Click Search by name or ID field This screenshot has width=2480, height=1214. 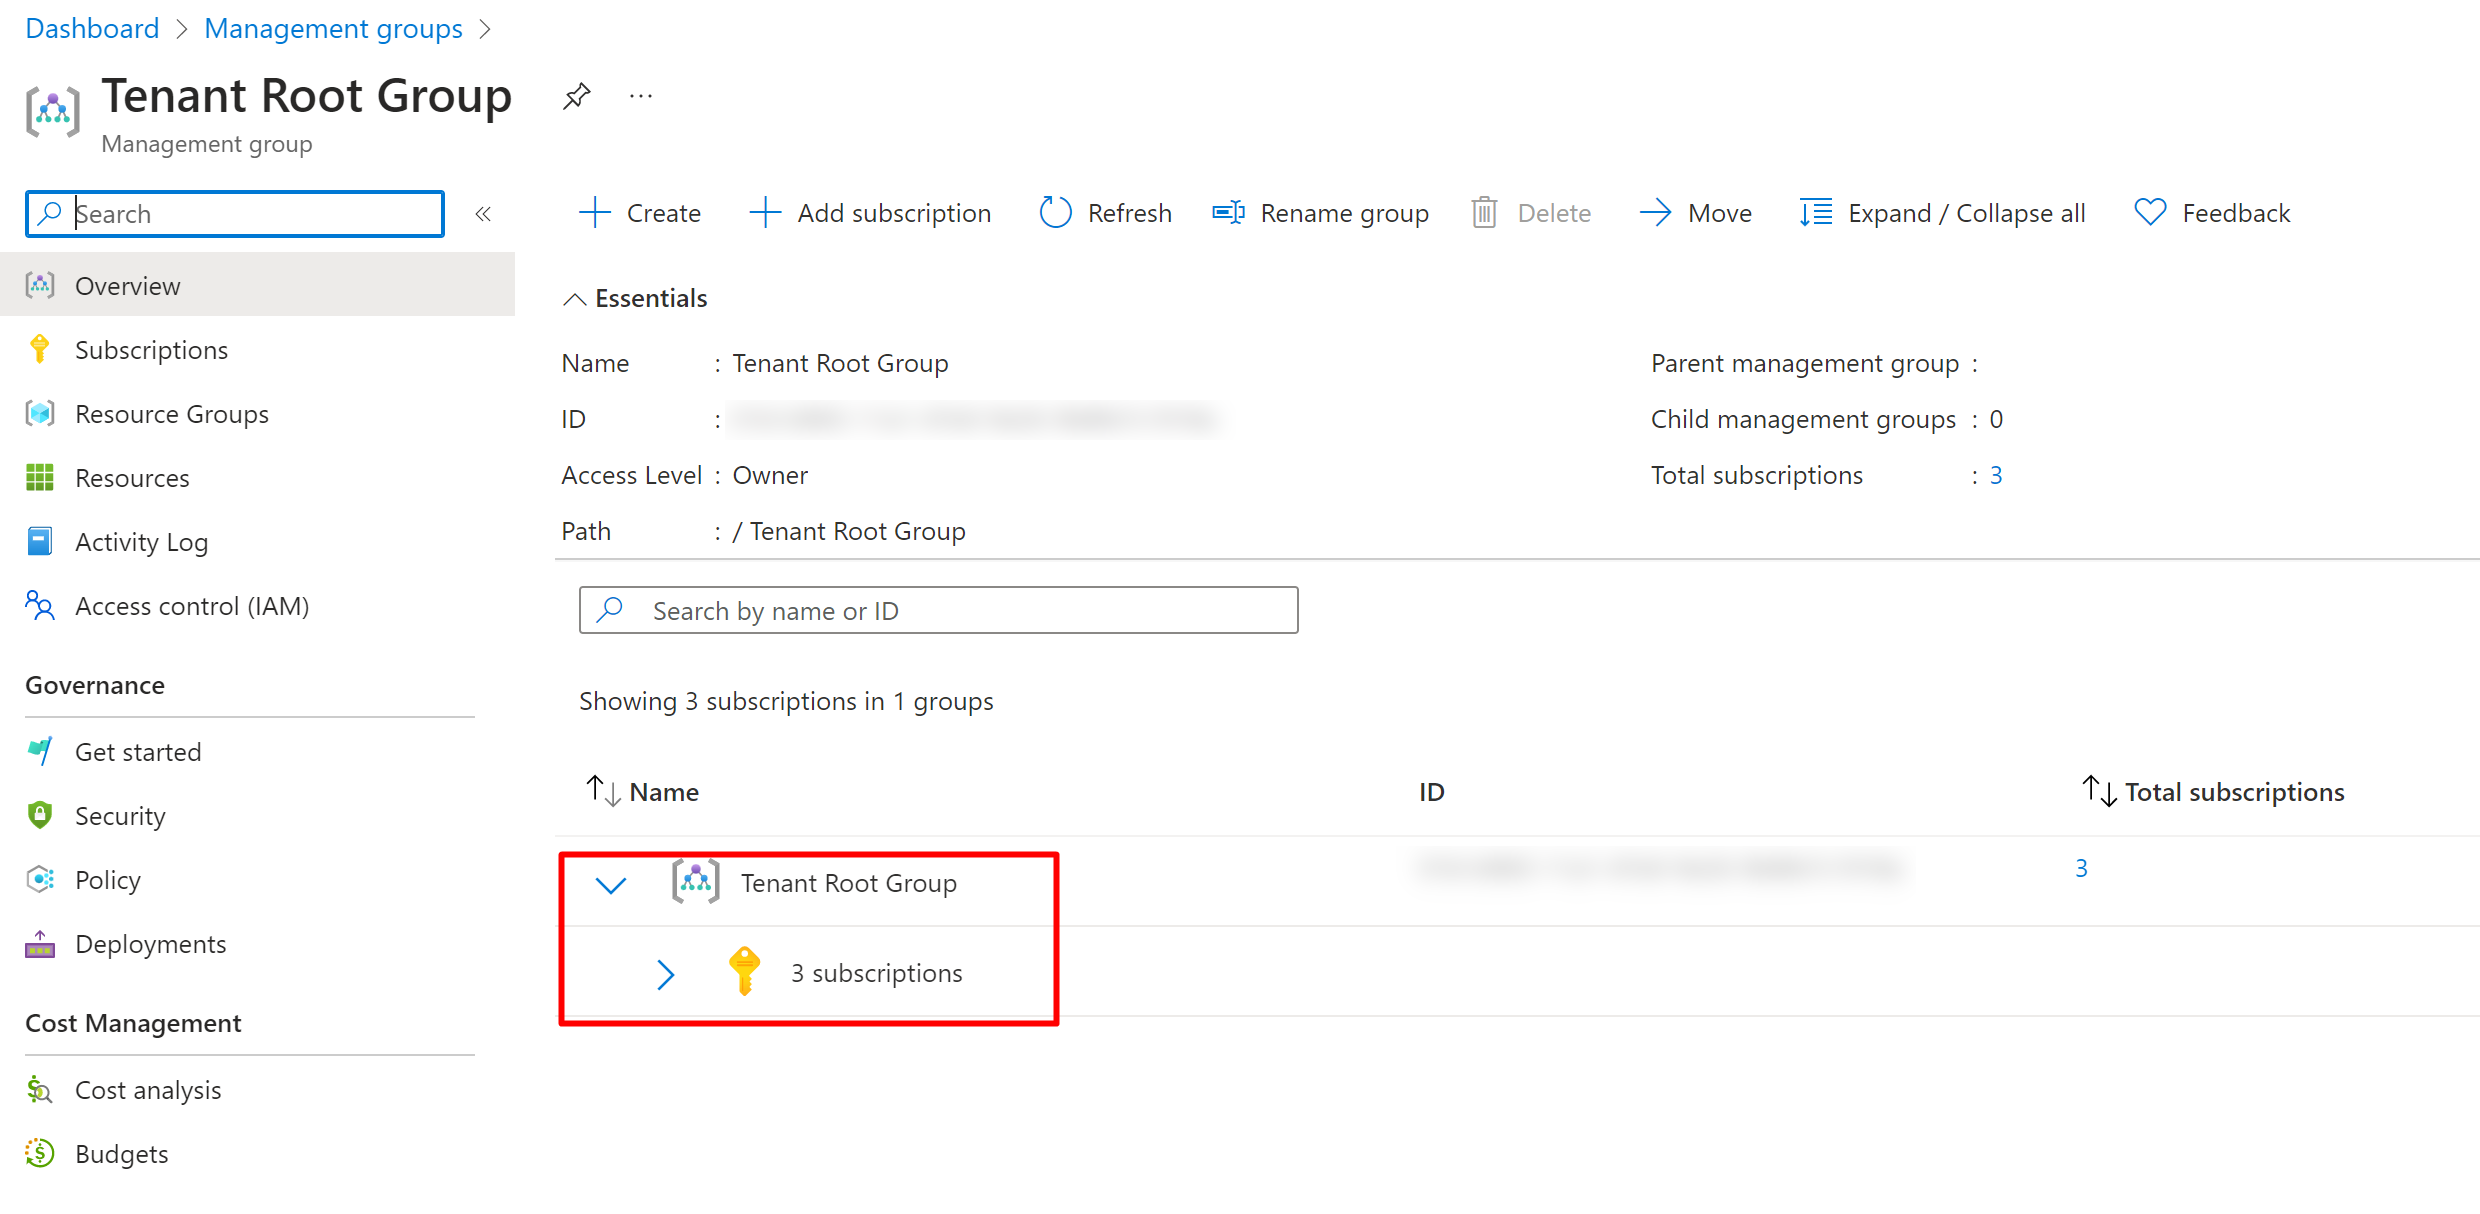[938, 610]
